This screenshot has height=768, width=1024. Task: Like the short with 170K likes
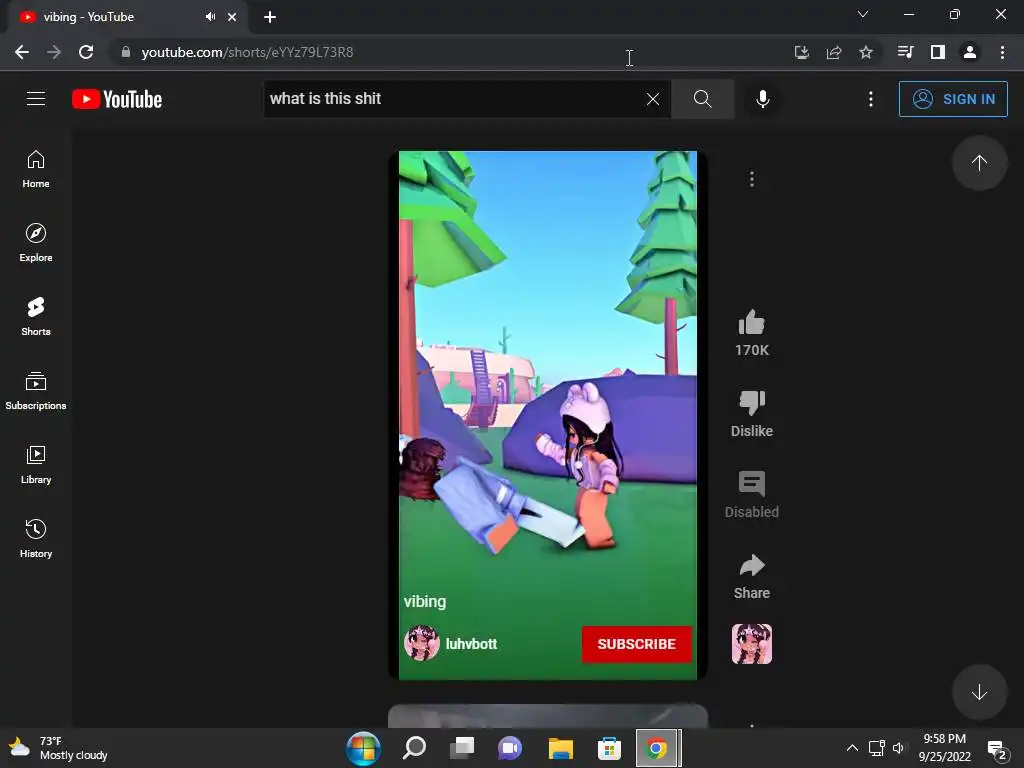pyautogui.click(x=752, y=323)
